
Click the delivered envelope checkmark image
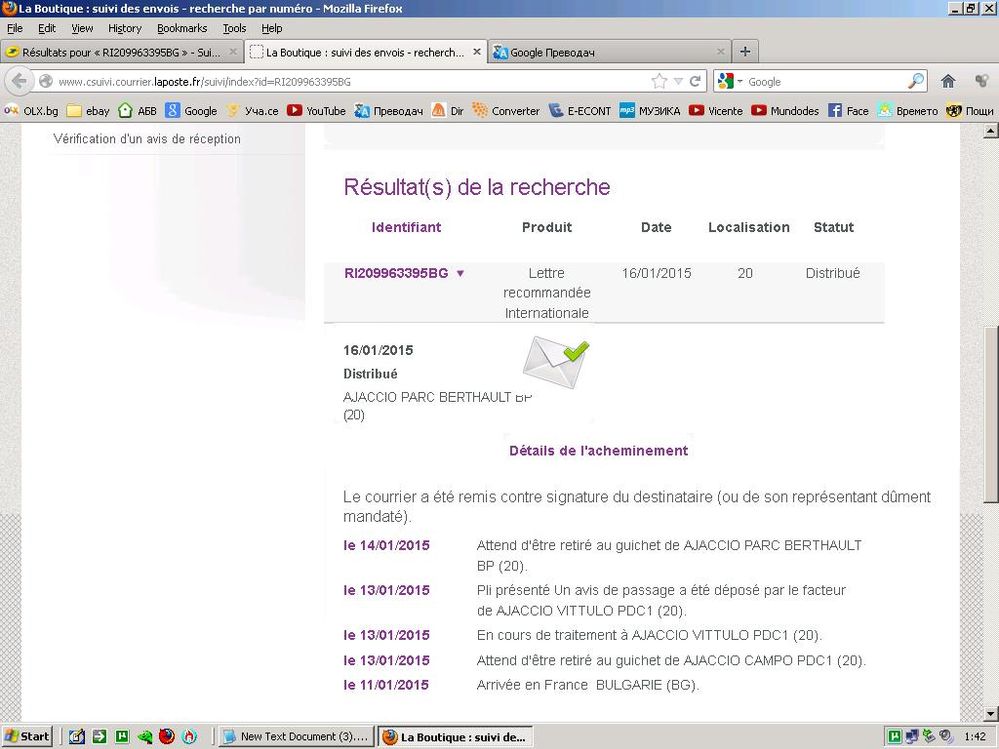[556, 362]
